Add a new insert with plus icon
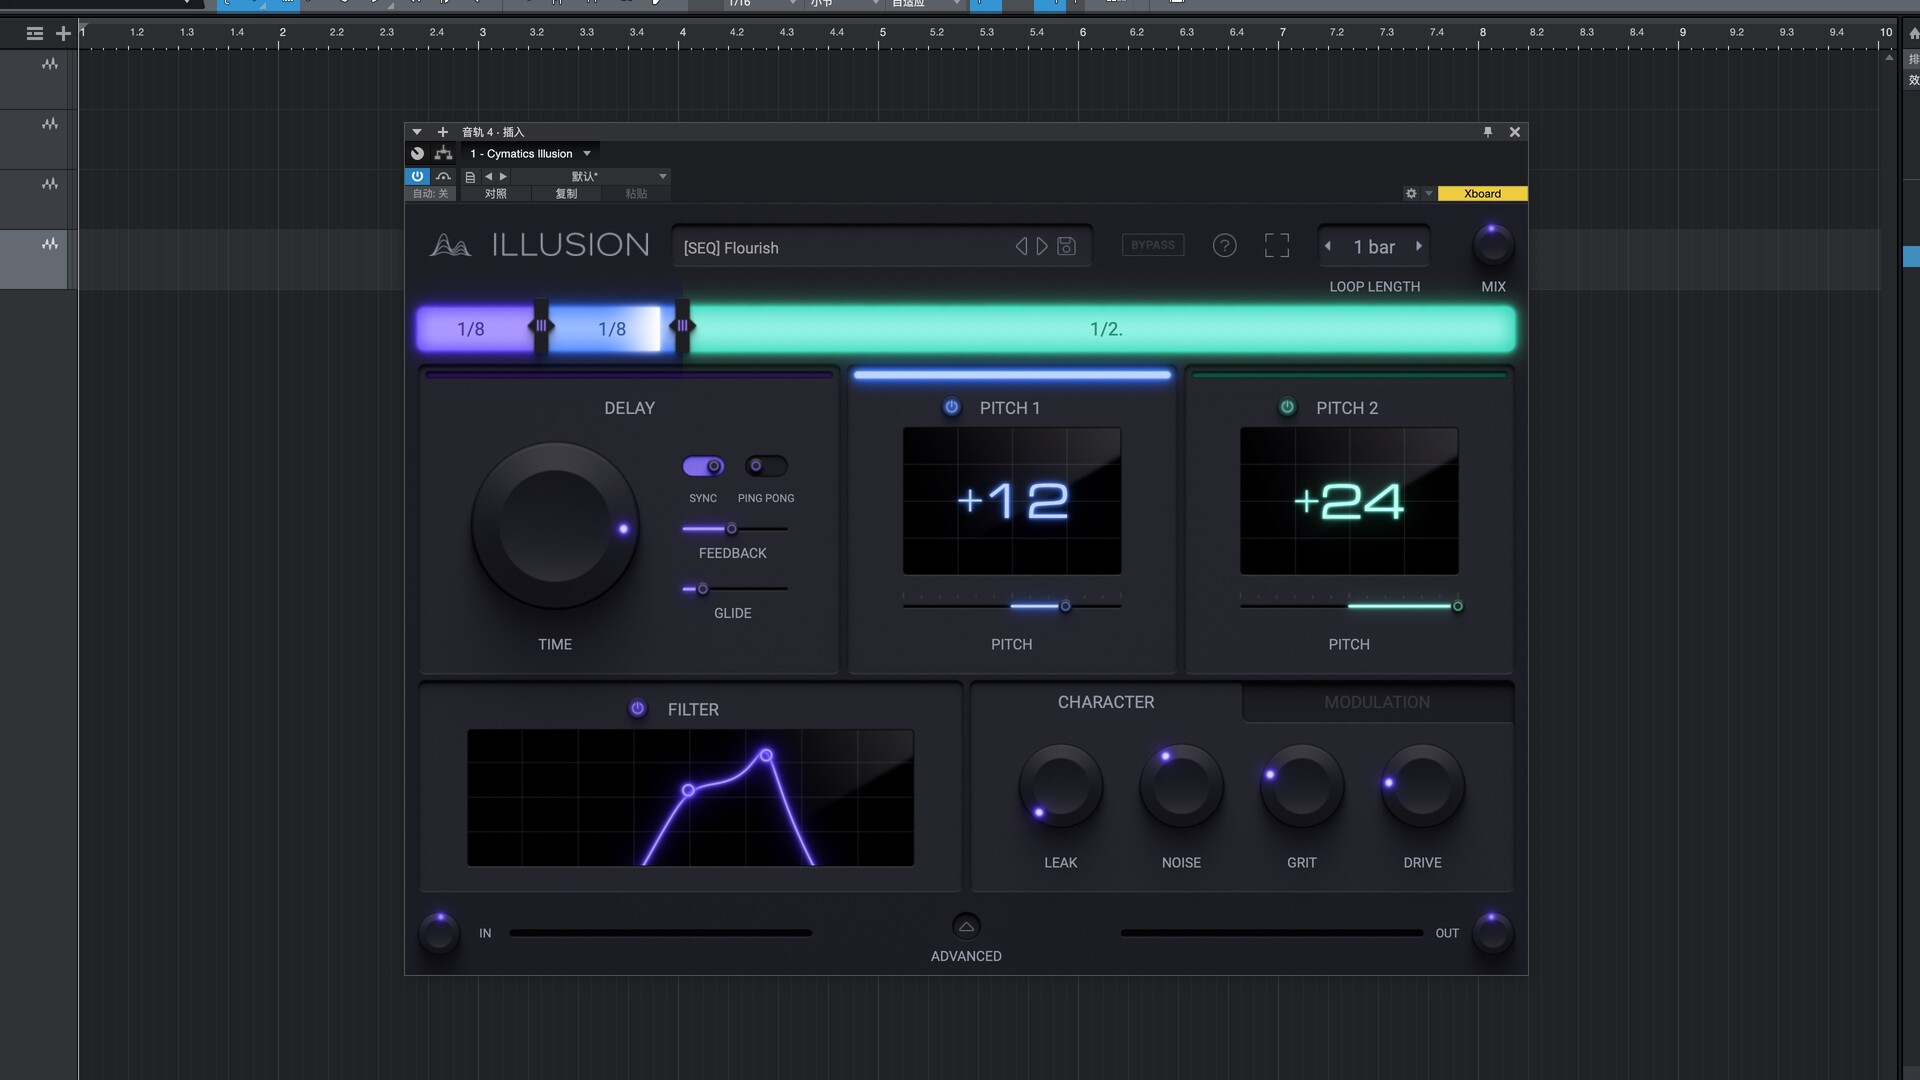Screen dimensions: 1920x1080 [443, 132]
